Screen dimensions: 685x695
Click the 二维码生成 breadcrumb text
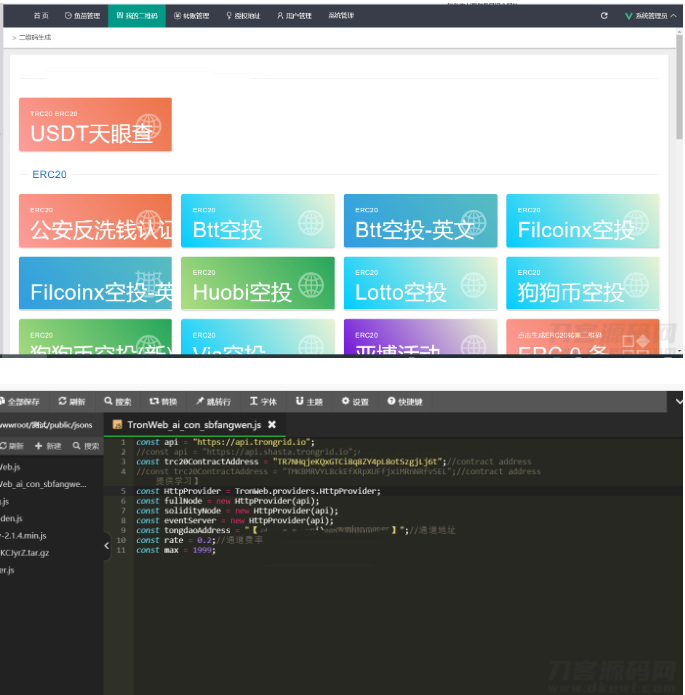[35, 37]
